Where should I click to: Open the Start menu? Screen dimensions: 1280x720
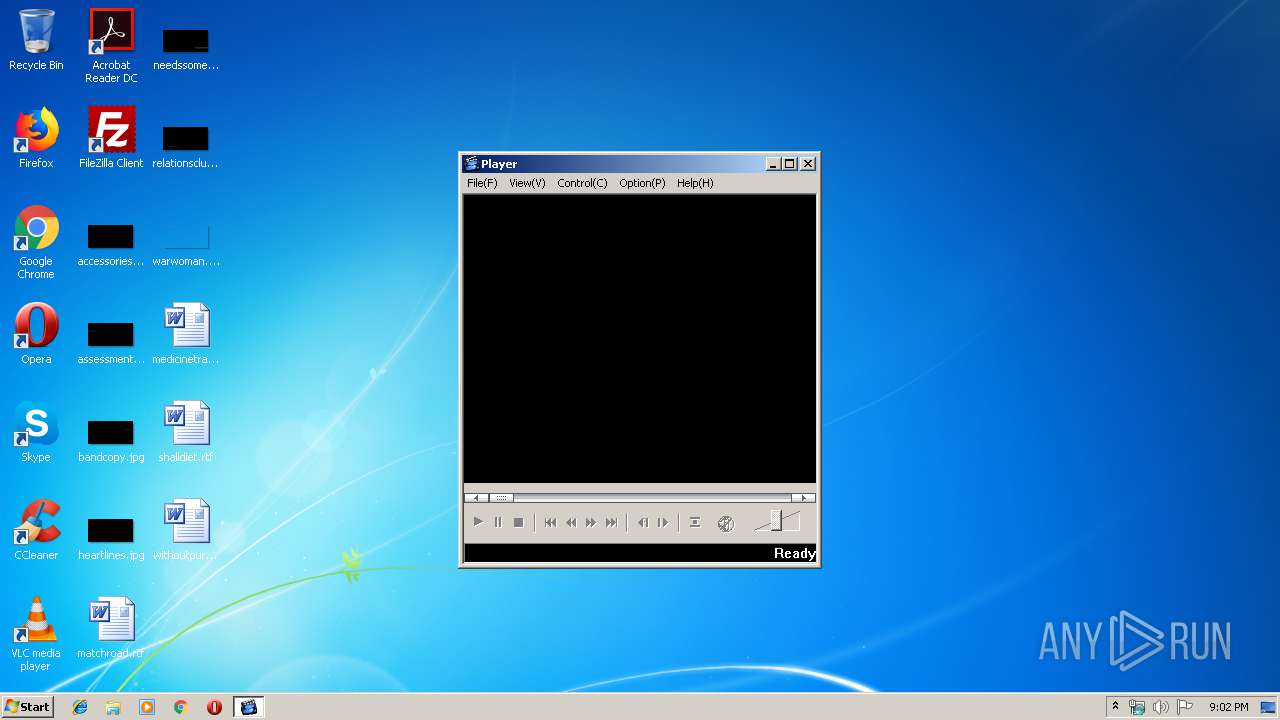[x=27, y=707]
